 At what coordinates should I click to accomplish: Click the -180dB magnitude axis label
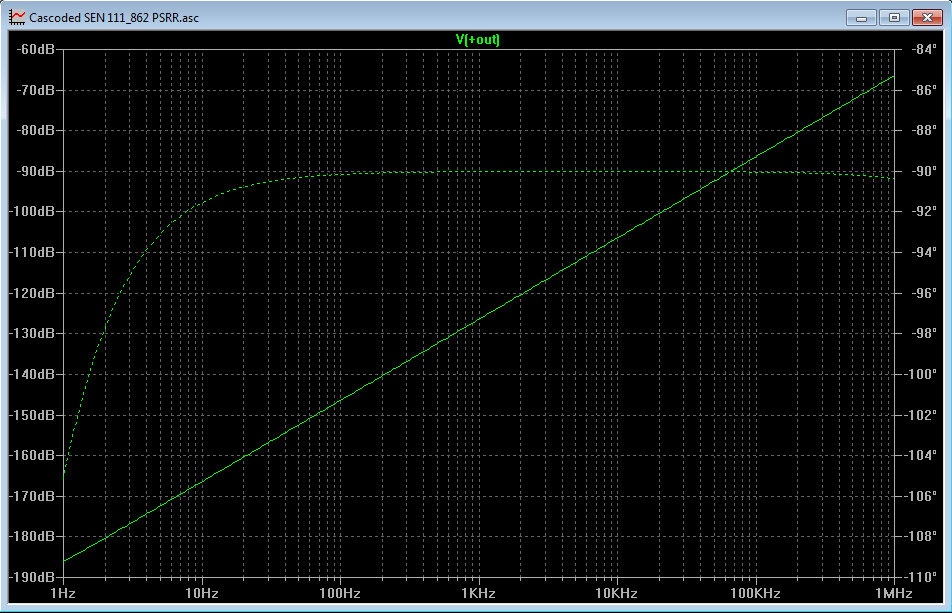click(x=32, y=537)
